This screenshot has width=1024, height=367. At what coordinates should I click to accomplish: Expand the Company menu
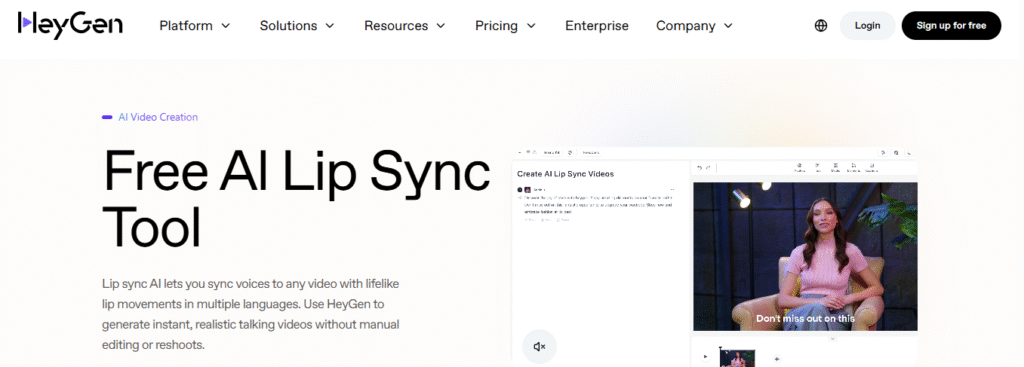point(695,26)
